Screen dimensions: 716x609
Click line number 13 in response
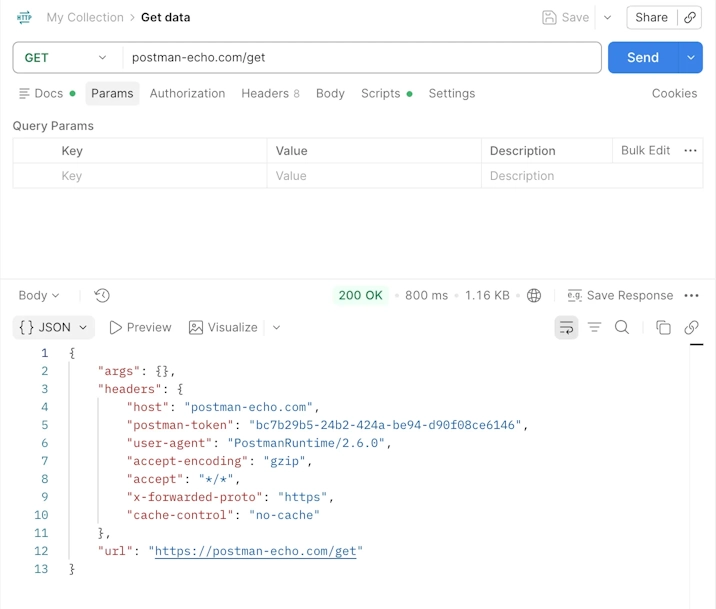pyautogui.click(x=41, y=569)
